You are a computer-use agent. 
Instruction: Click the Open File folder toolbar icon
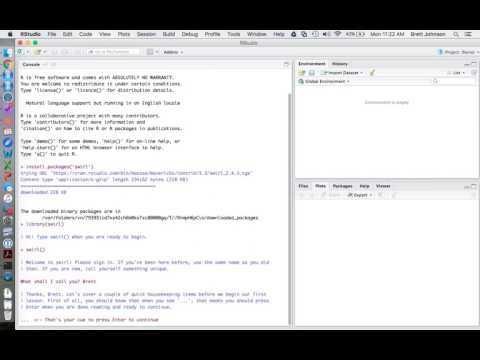point(39,52)
